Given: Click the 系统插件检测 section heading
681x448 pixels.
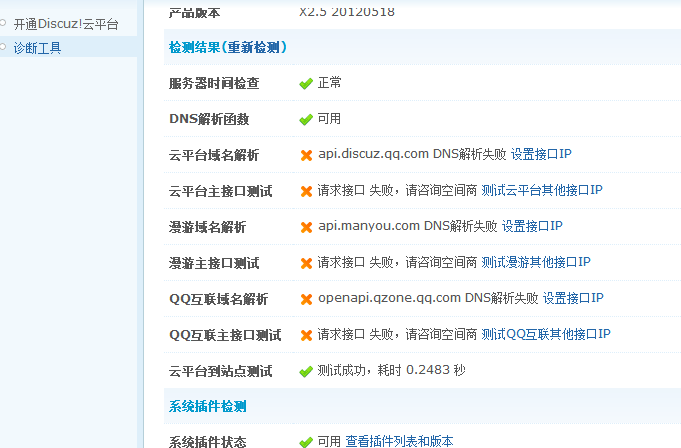Looking at the screenshot, I should 208,406.
